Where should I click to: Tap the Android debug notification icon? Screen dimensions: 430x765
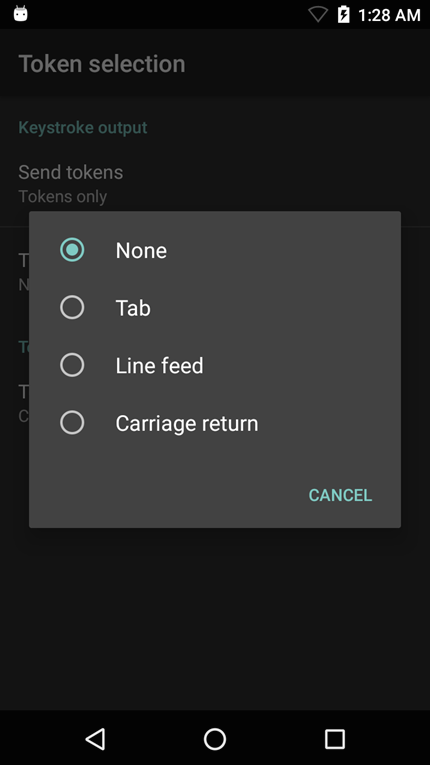coord(20,14)
